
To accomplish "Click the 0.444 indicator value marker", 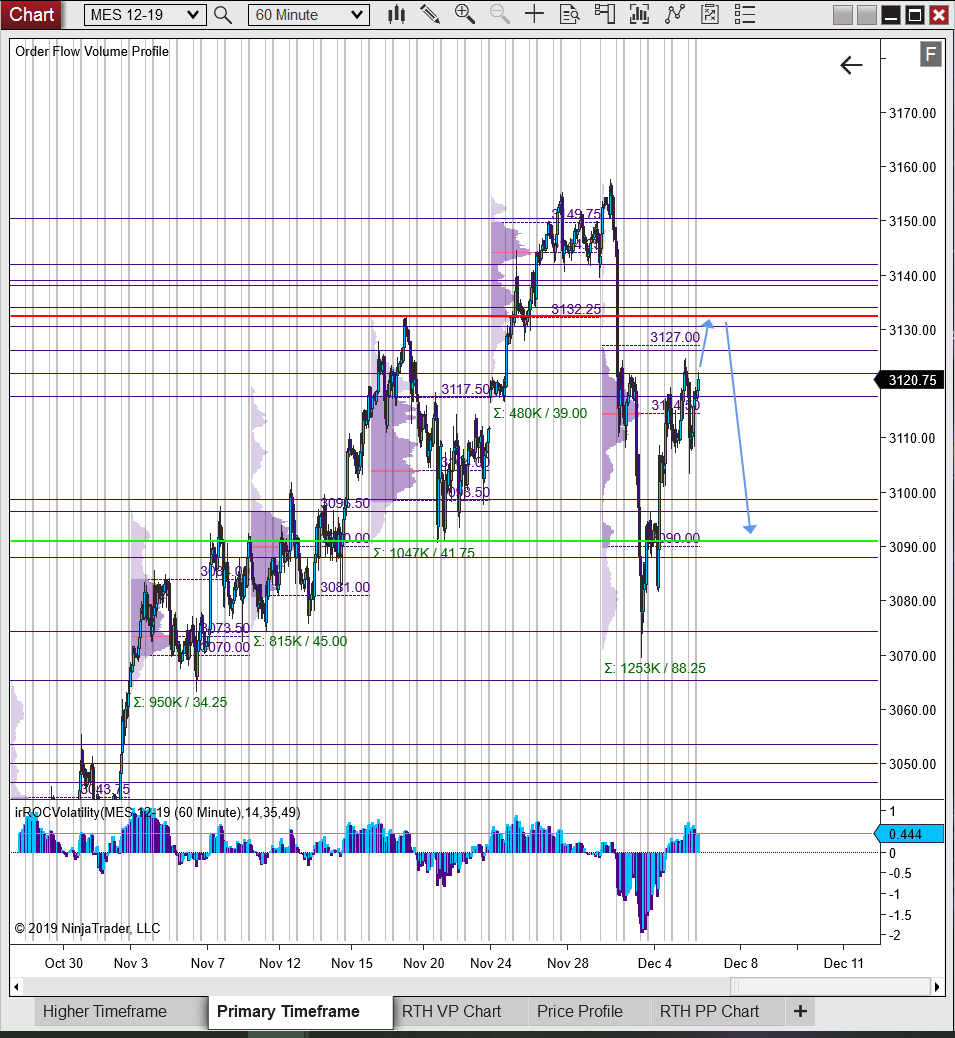I will [910, 834].
